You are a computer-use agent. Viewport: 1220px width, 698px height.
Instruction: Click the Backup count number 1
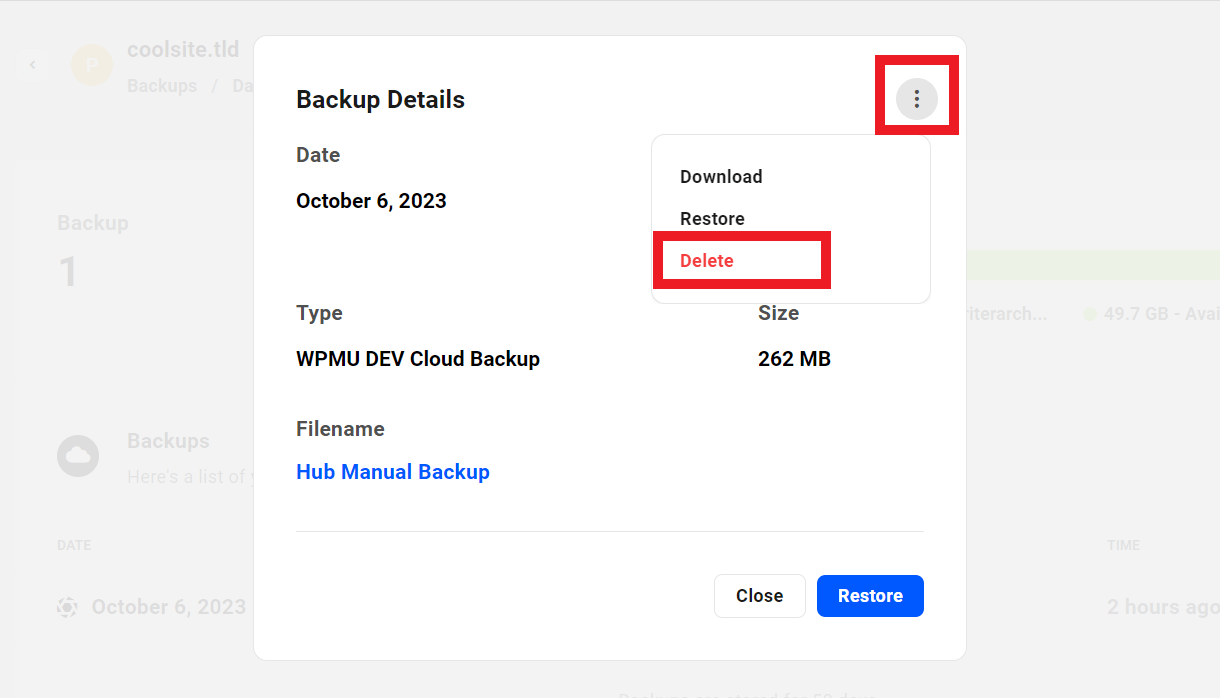click(x=68, y=272)
